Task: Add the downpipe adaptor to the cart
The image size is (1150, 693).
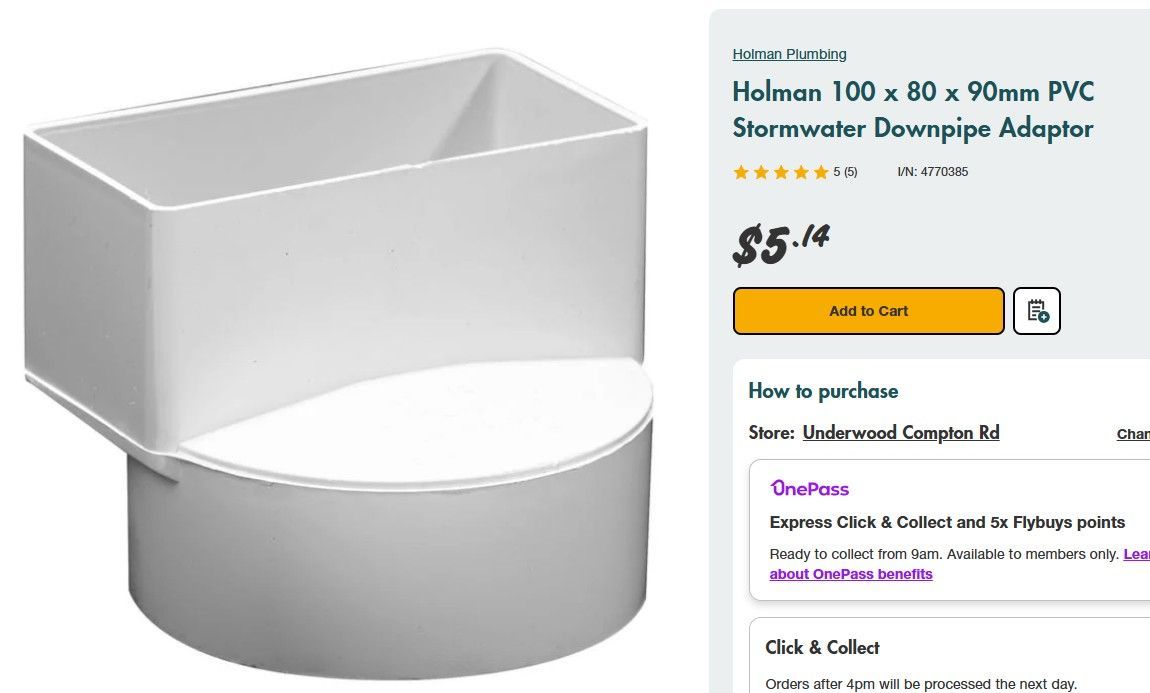Action: pyautogui.click(x=868, y=311)
